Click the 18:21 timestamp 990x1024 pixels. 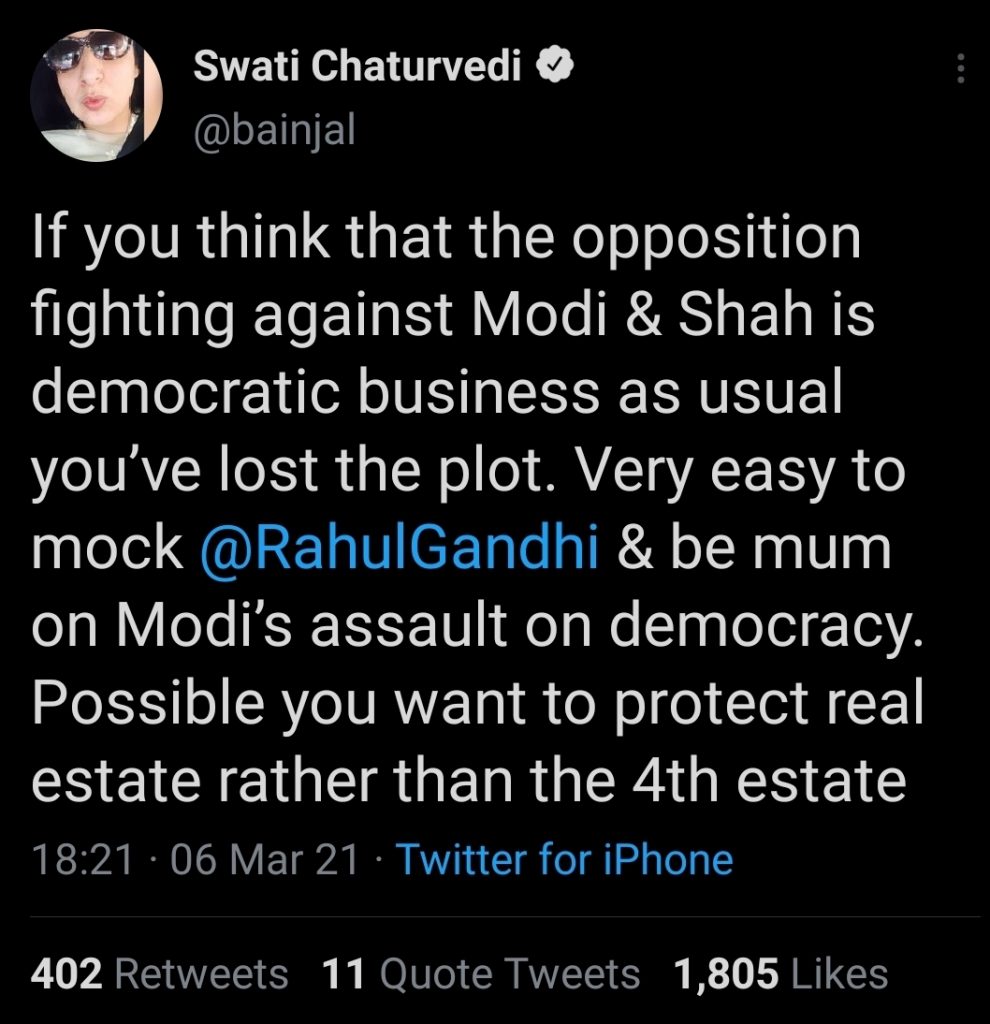click(82, 859)
